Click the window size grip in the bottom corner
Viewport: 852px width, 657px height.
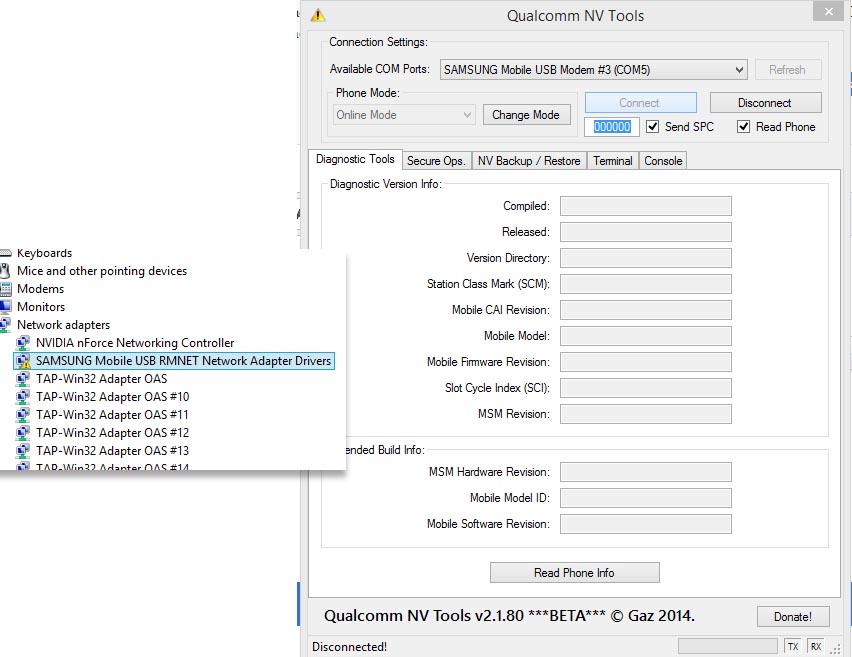(x=835, y=648)
